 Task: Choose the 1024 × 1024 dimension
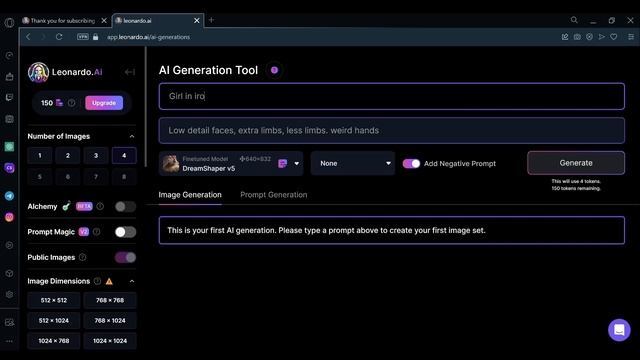pyautogui.click(x=110, y=341)
